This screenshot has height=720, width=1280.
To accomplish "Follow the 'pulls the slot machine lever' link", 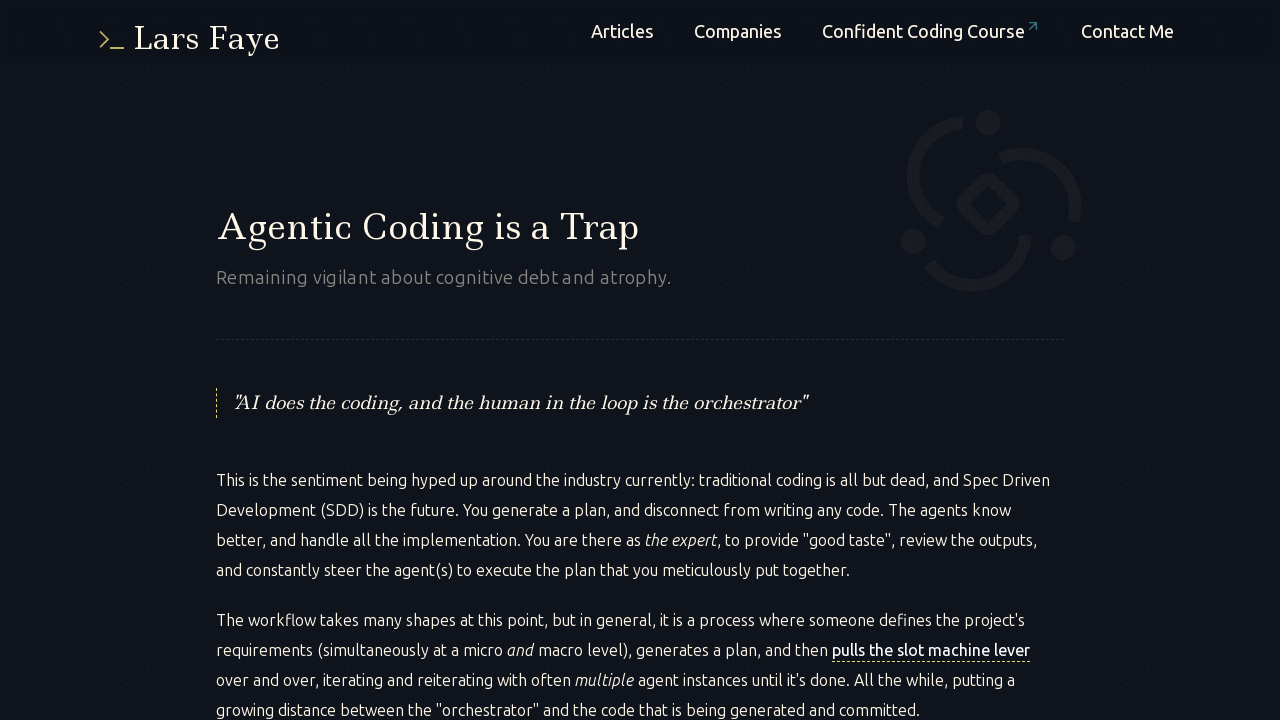I will (x=931, y=650).
